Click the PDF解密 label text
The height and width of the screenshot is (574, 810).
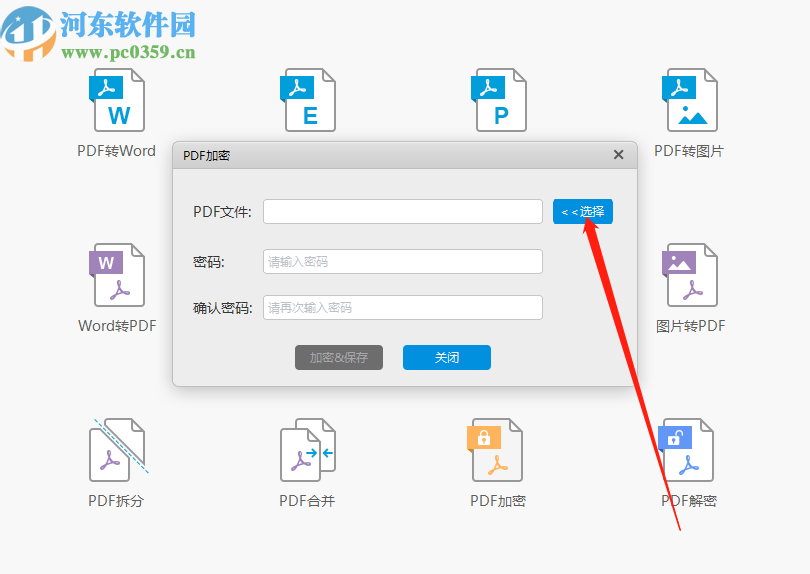(689, 501)
